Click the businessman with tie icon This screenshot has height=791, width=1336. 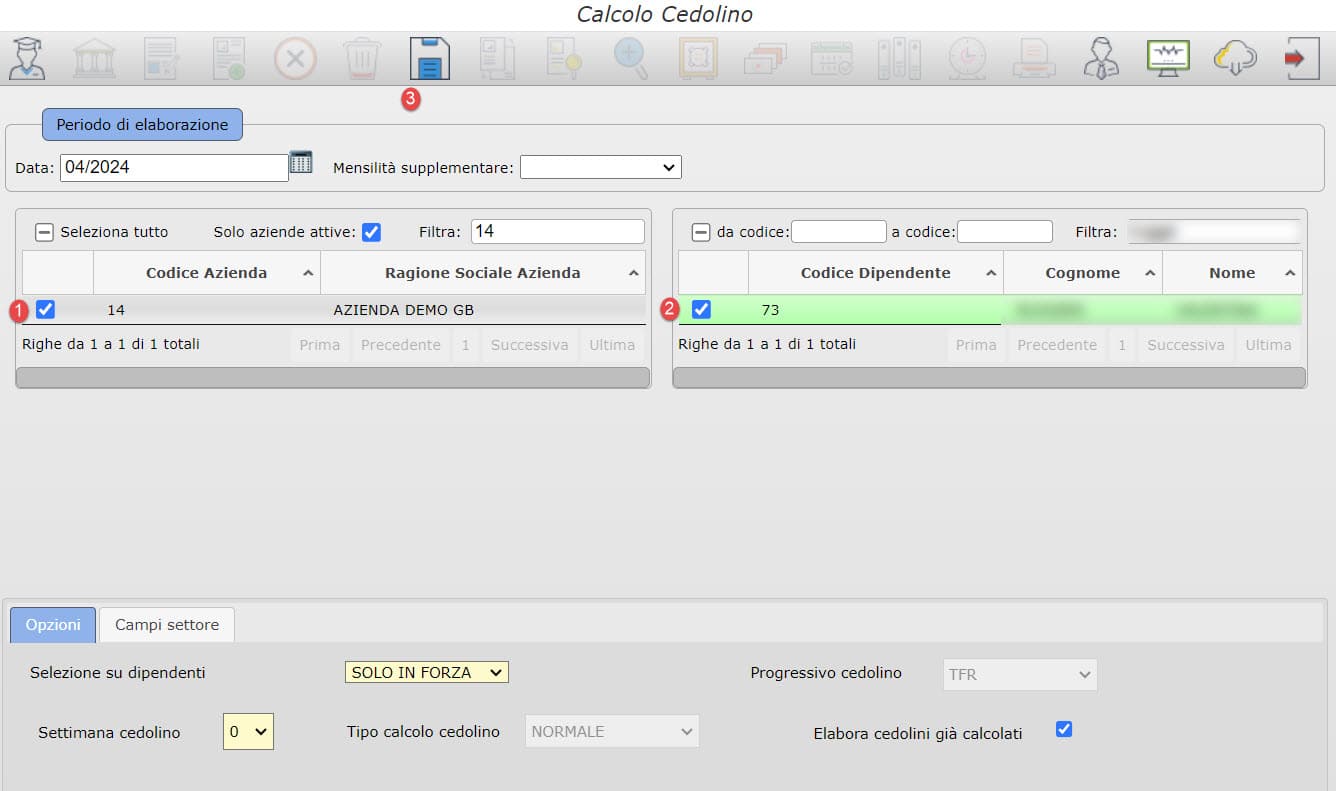(x=1101, y=58)
